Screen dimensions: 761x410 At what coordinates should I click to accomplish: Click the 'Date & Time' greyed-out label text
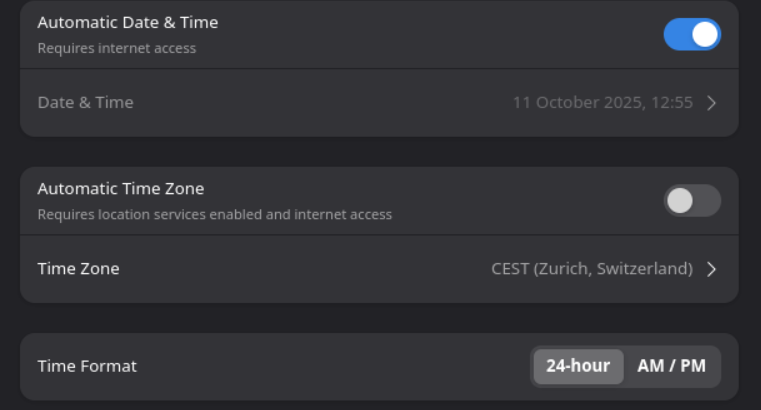pos(85,103)
